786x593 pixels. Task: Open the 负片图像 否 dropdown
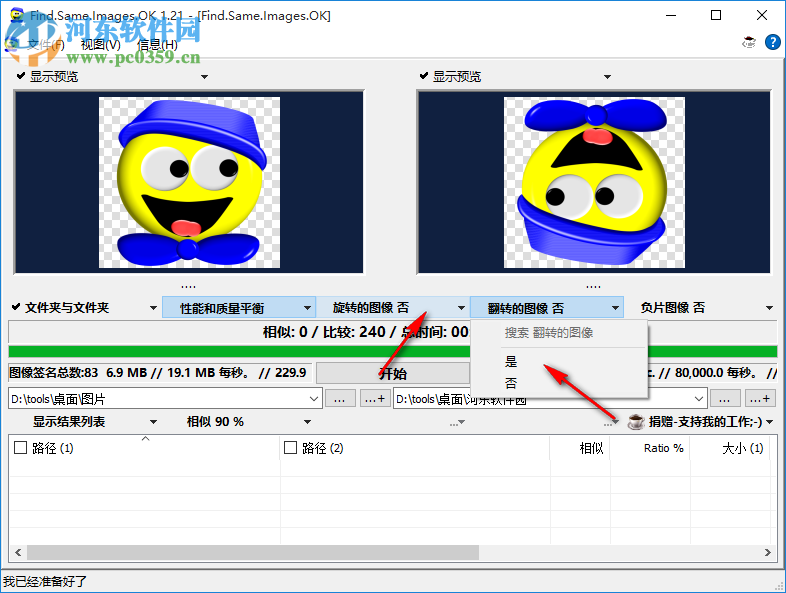pyautogui.click(x=700, y=308)
